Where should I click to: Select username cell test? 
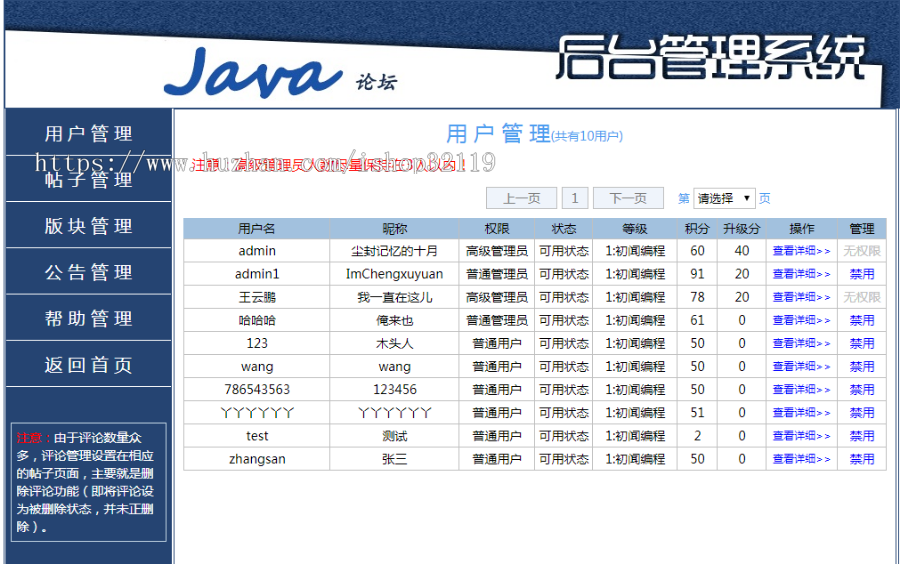coord(257,436)
